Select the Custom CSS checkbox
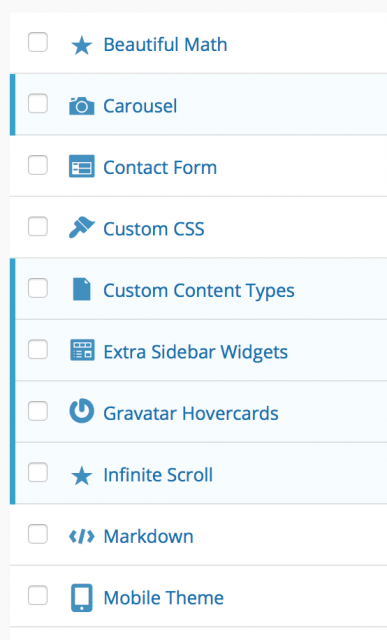Image resolution: width=387 pixels, height=640 pixels. (x=38, y=226)
